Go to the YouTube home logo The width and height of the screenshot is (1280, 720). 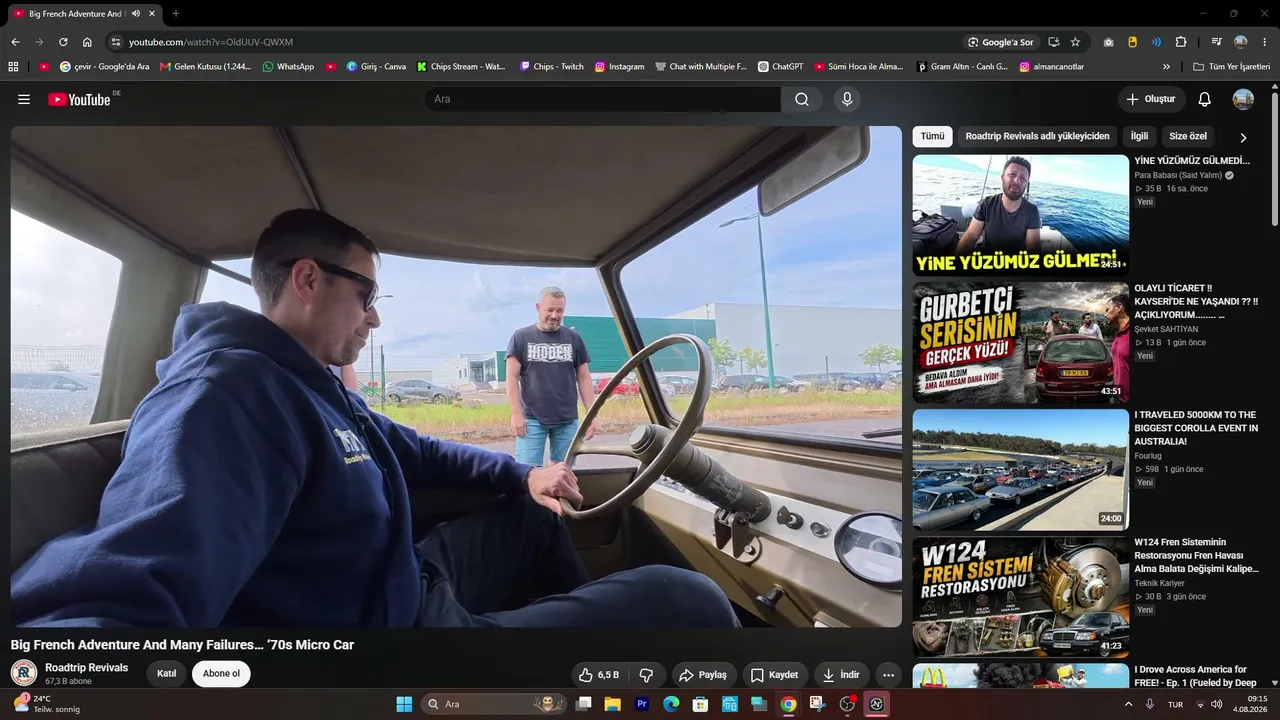click(x=79, y=99)
